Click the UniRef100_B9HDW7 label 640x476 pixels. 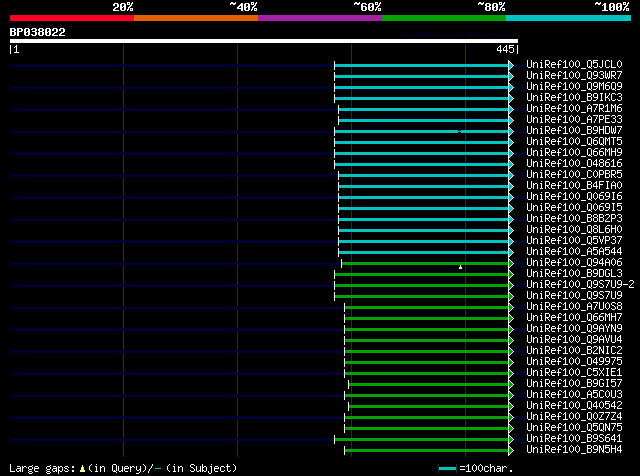(574, 131)
